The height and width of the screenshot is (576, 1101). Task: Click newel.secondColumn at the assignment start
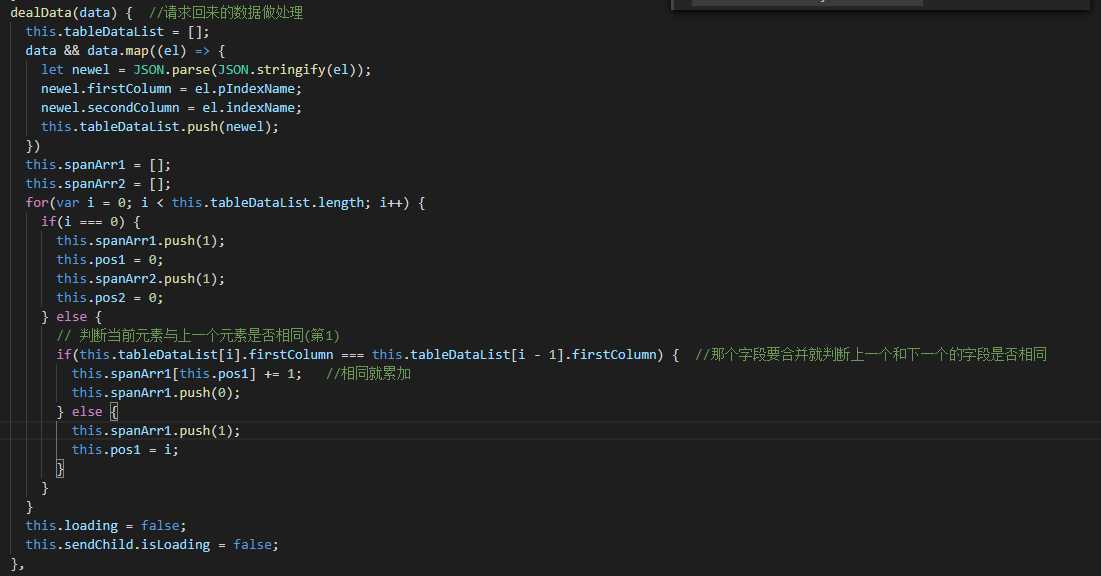(x=110, y=107)
